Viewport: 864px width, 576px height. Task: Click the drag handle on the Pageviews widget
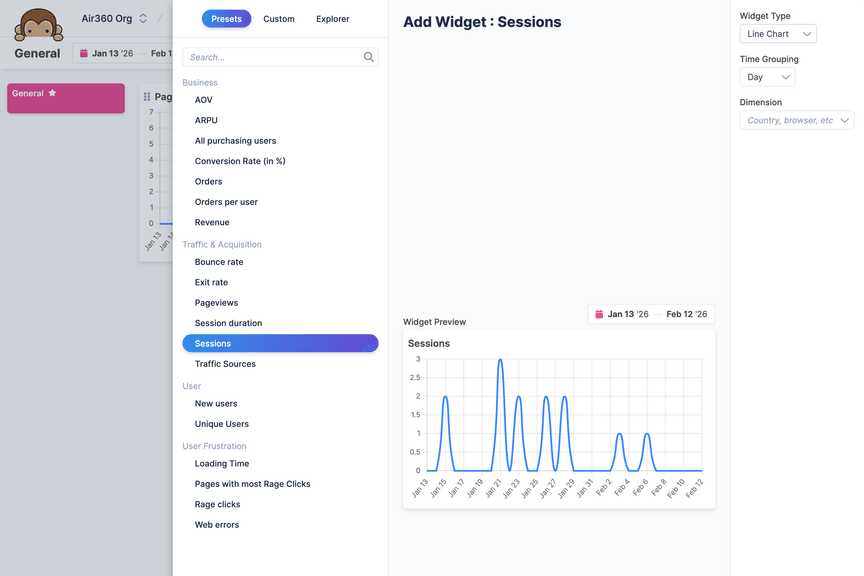(x=147, y=97)
